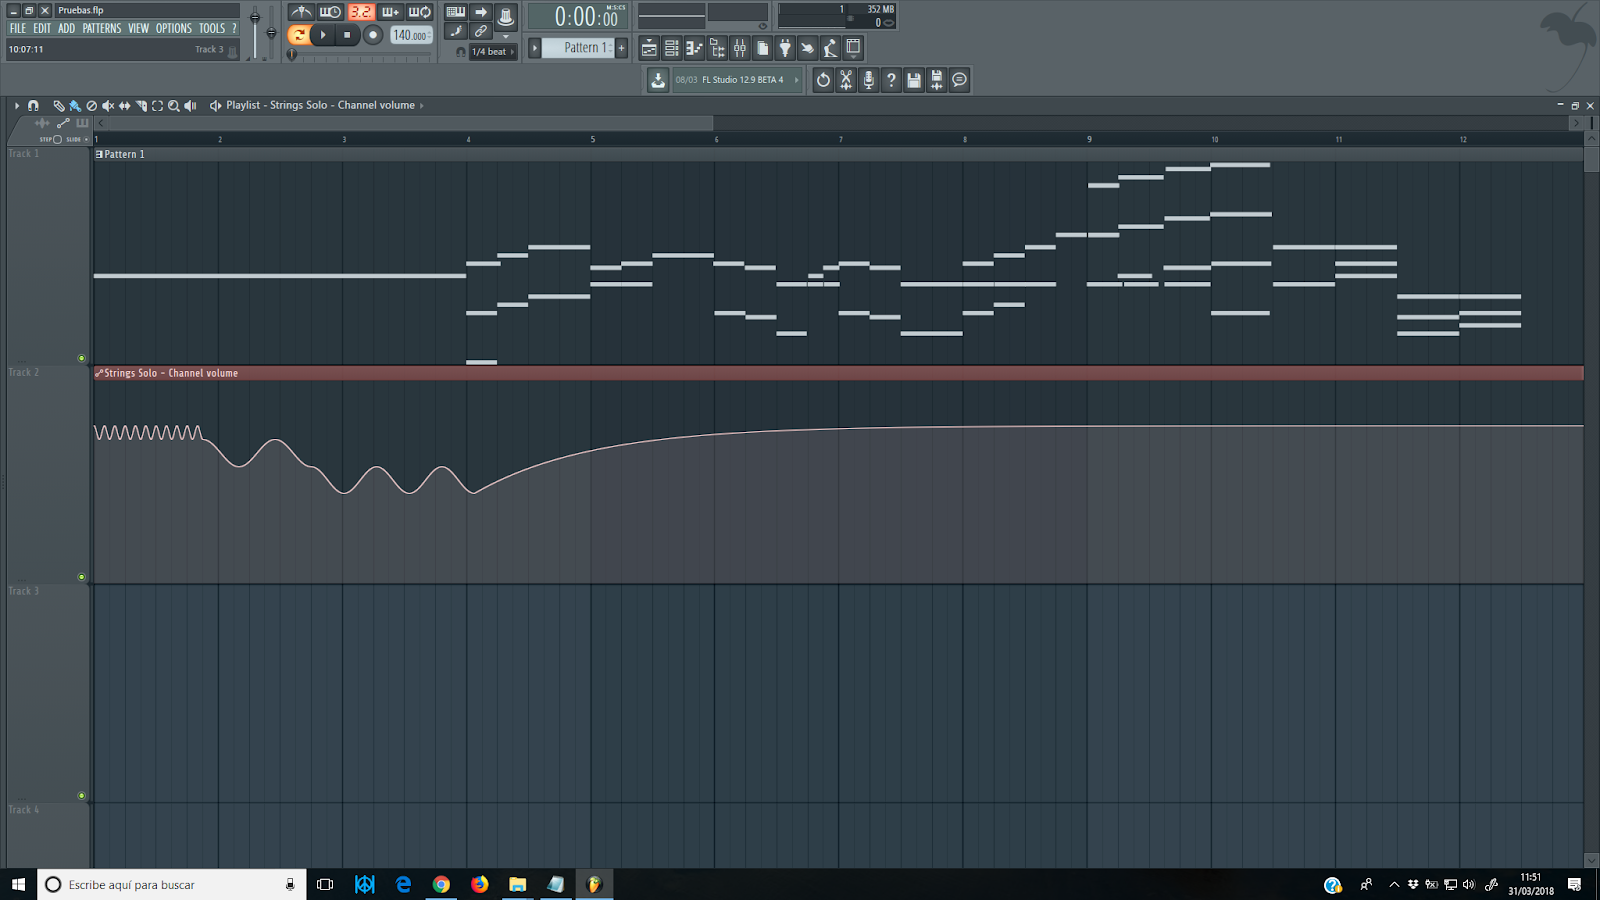Toggle wait for input before recording
Viewport: 1600px width, 900px height.
pyautogui.click(x=330, y=12)
